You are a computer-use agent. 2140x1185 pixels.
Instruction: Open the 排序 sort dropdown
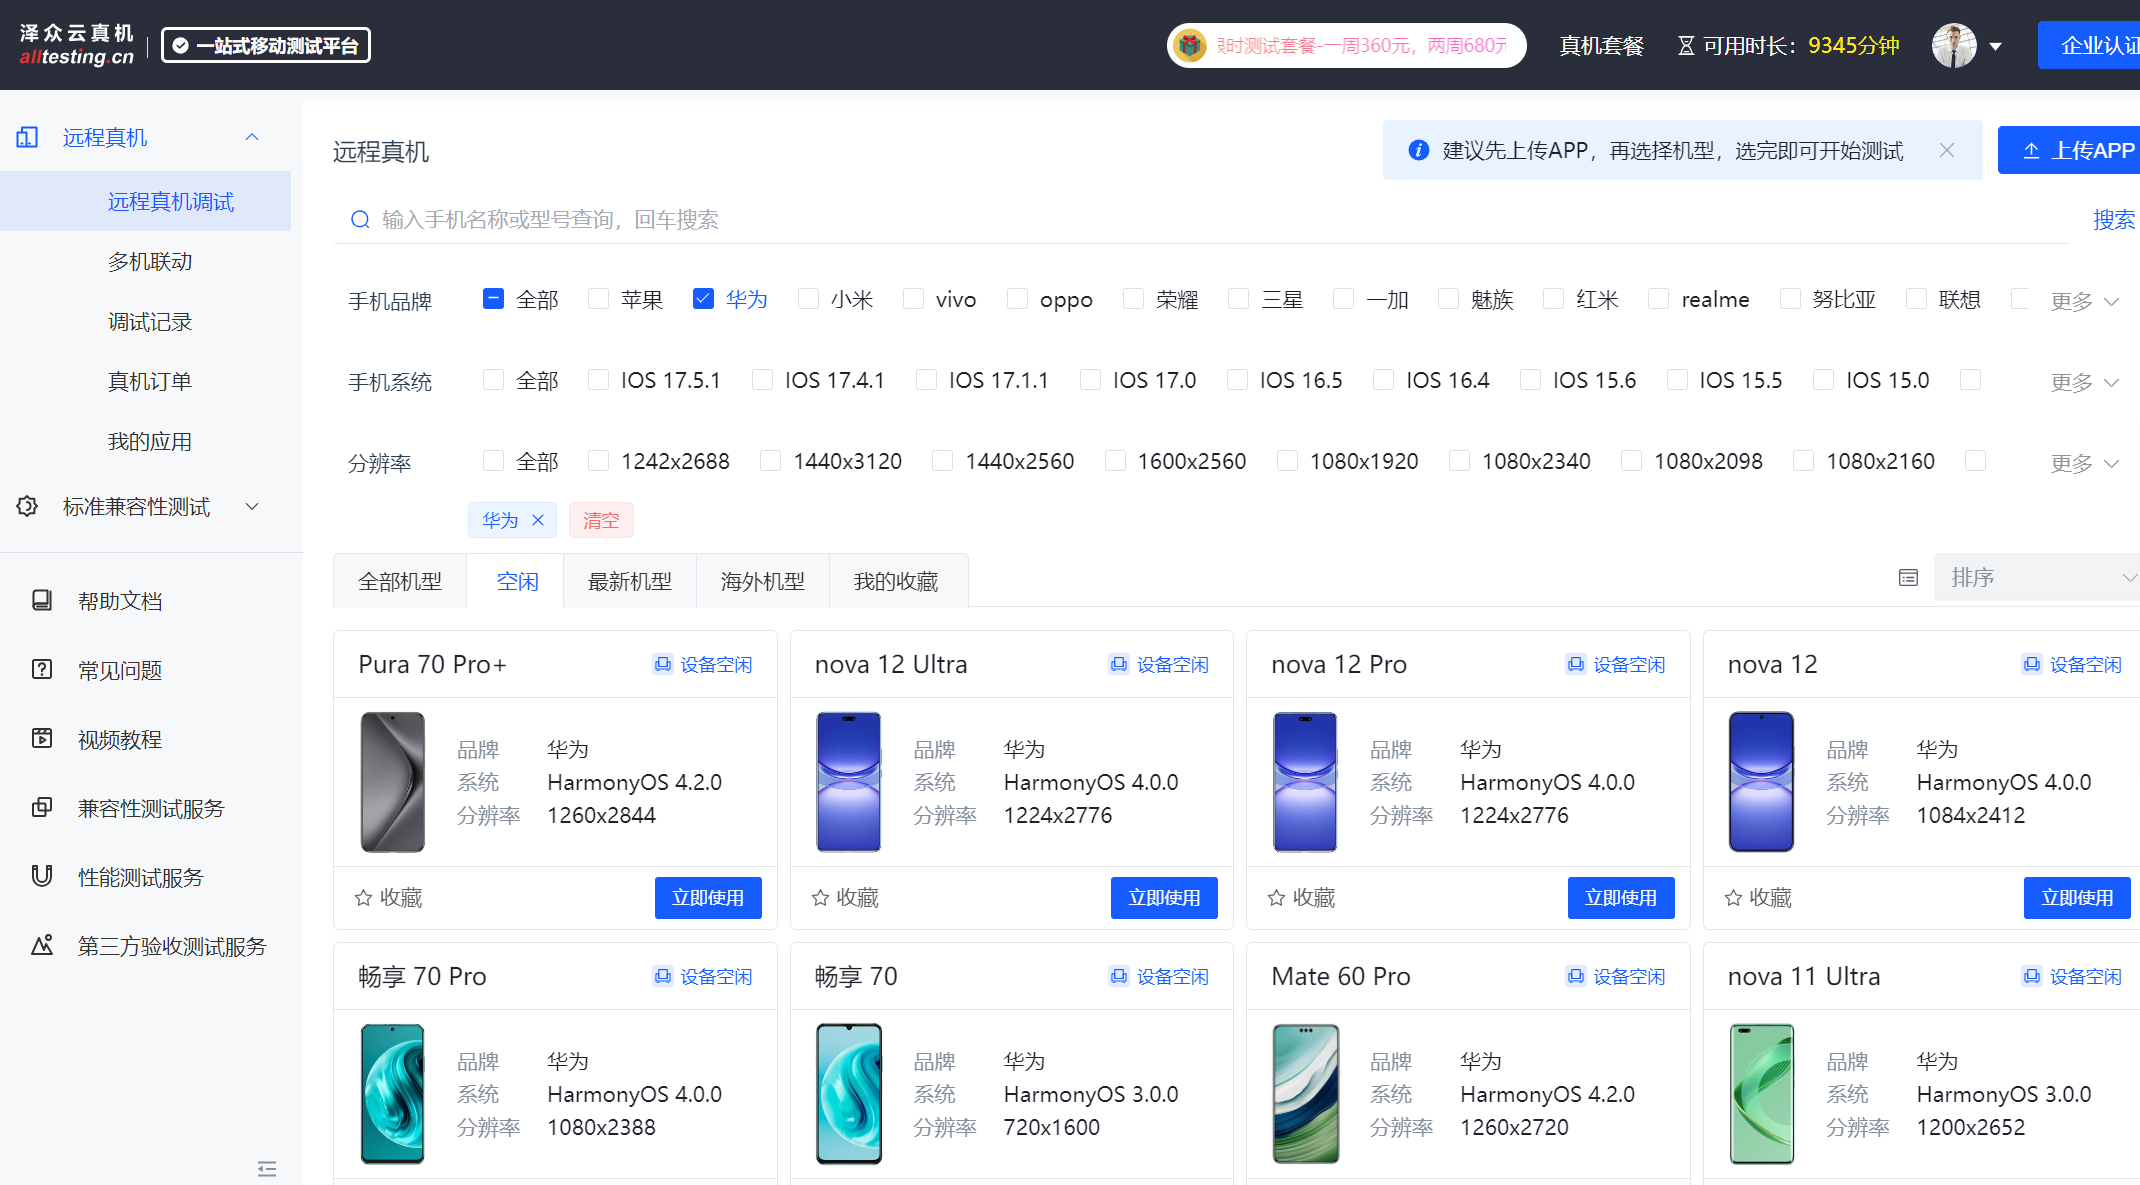tap(2037, 577)
